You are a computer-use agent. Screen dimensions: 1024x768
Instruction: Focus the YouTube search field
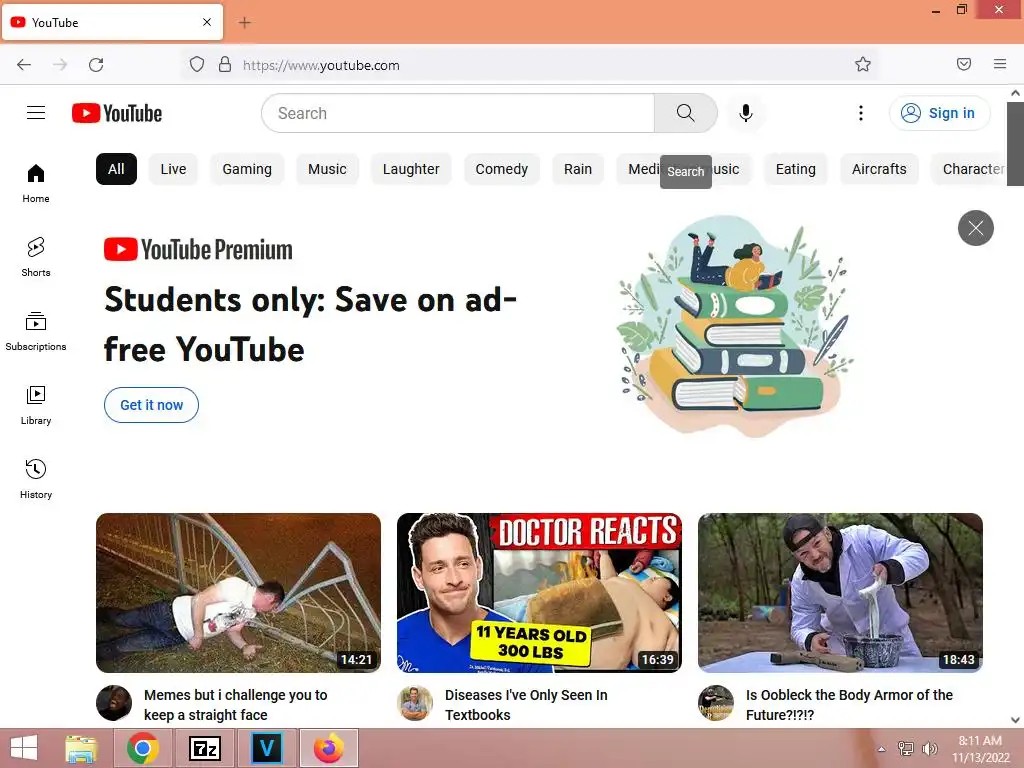point(458,113)
